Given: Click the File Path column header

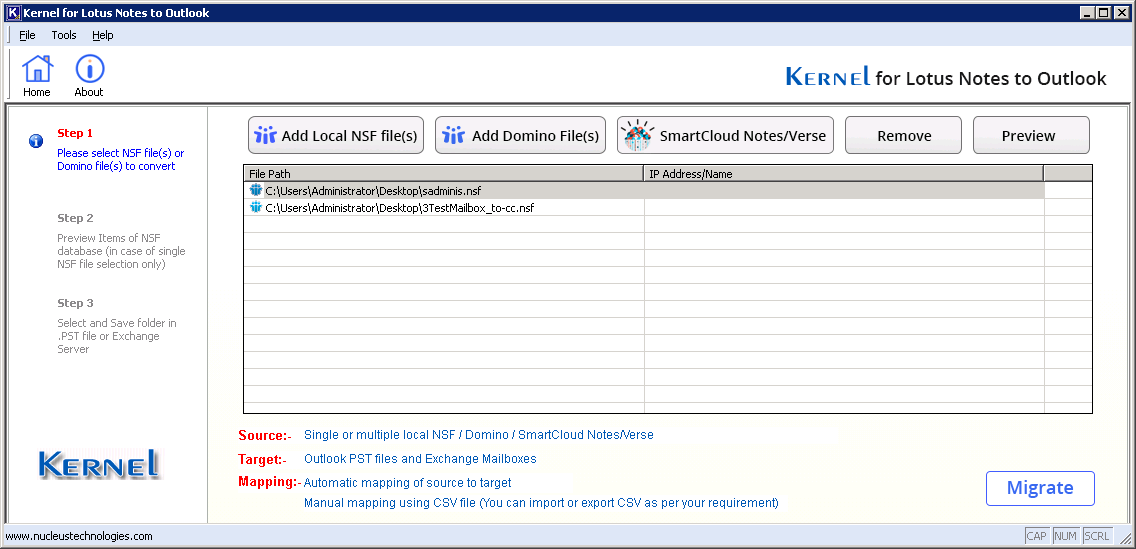Looking at the screenshot, I should pyautogui.click(x=444, y=174).
